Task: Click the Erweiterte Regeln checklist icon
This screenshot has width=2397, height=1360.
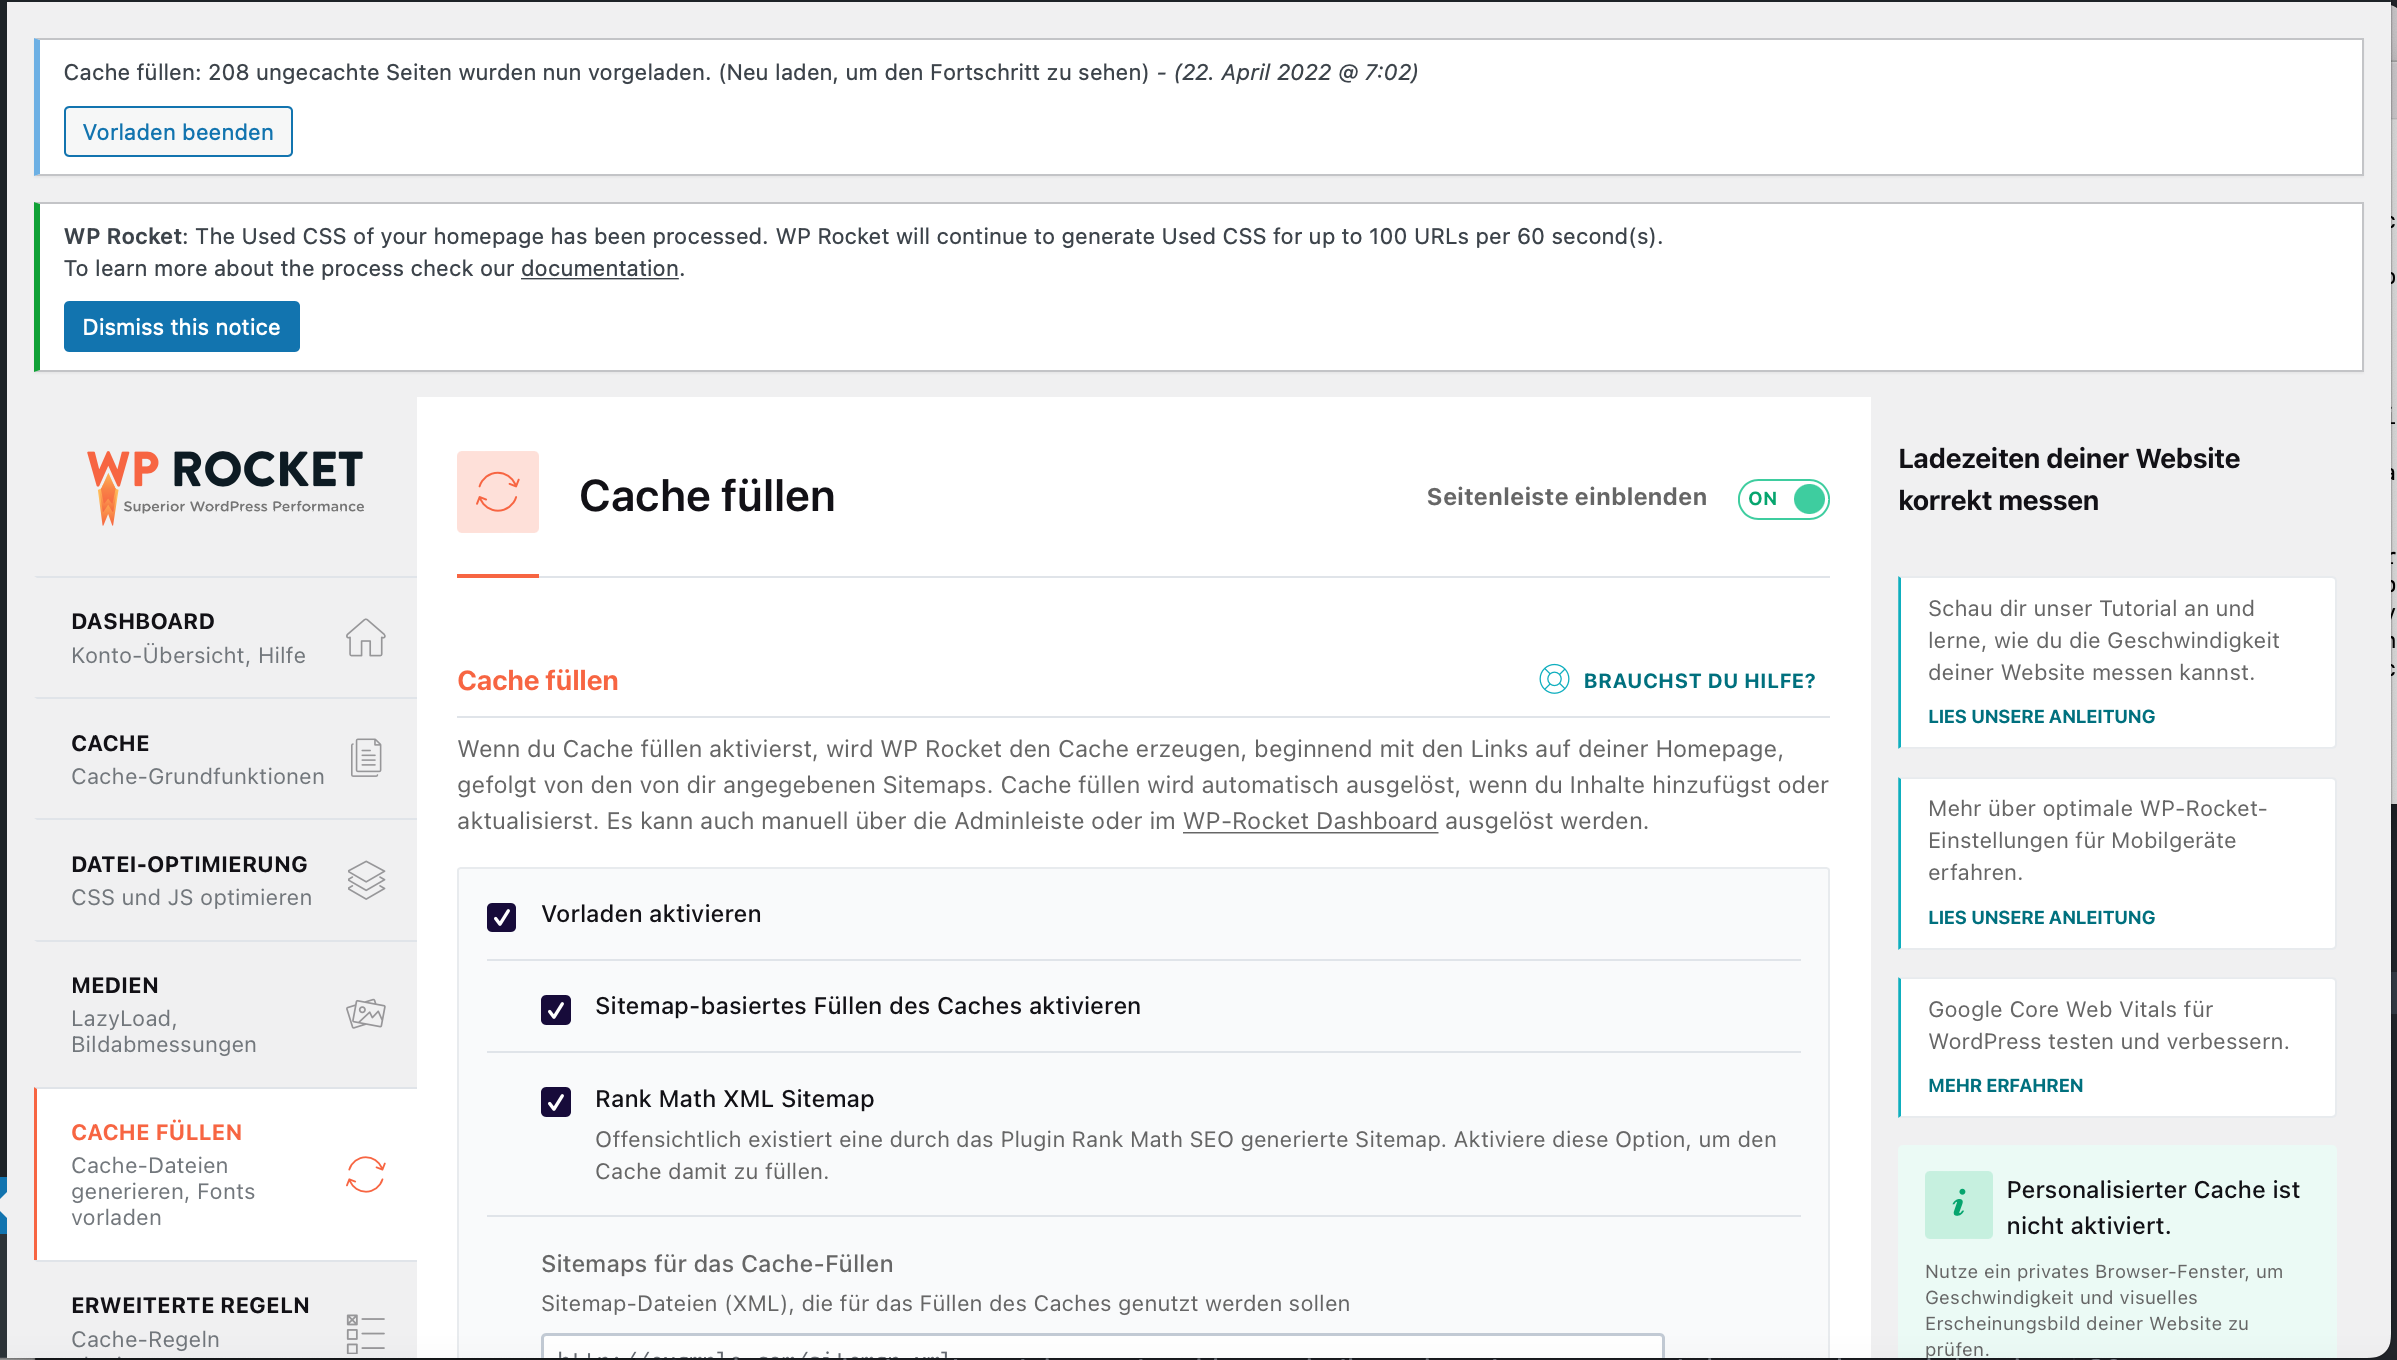Action: click(366, 1334)
